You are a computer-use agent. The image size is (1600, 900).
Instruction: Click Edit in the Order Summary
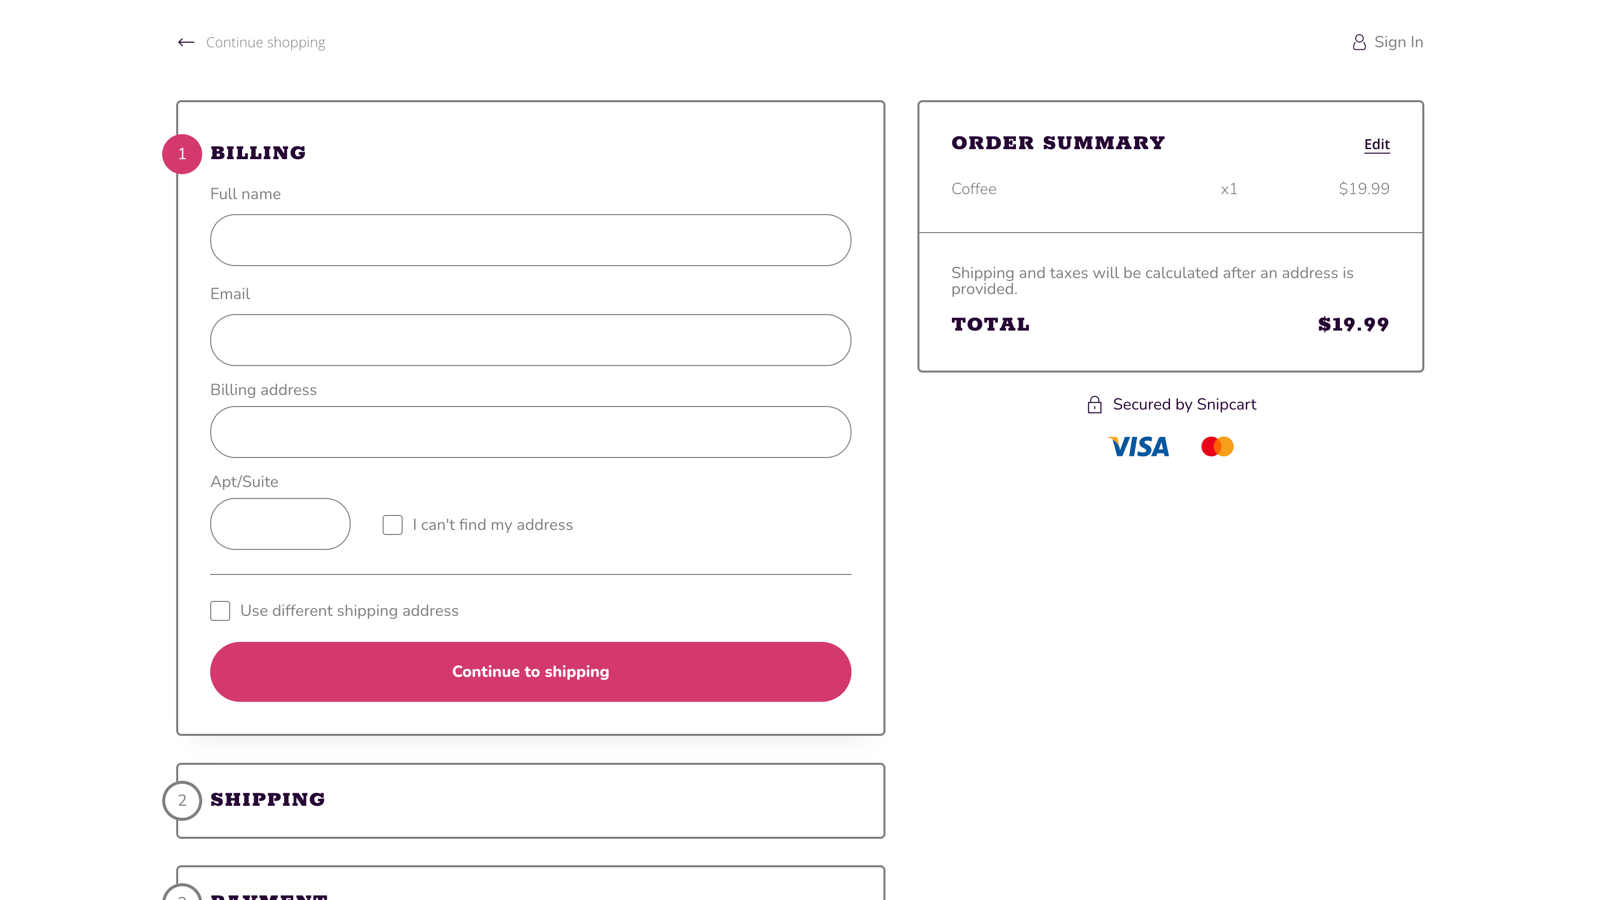click(1377, 144)
